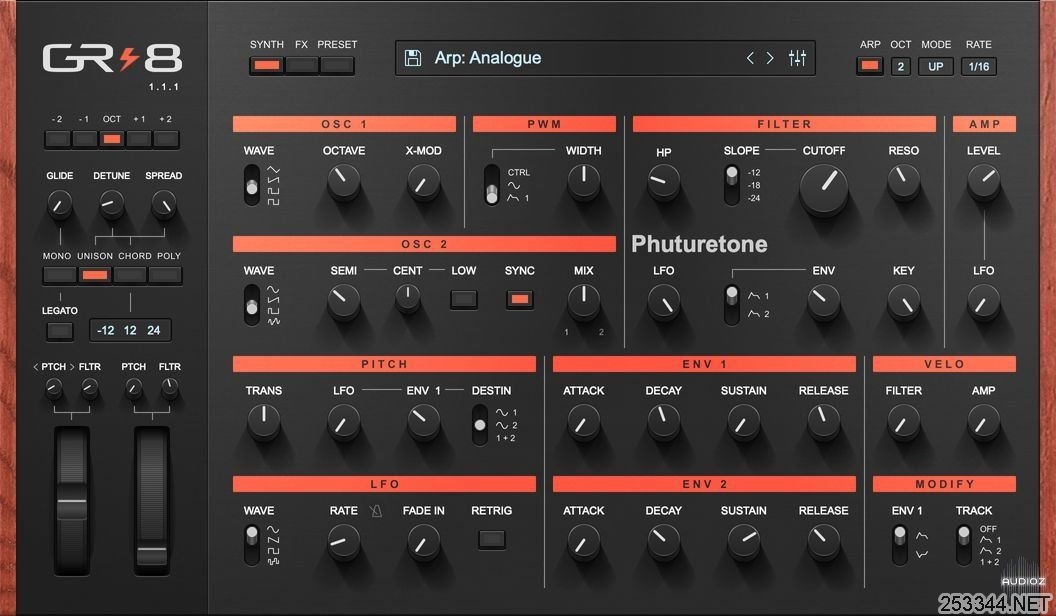Click the SPREAD knob
This screenshot has height=616, width=1056.
pyautogui.click(x=164, y=204)
